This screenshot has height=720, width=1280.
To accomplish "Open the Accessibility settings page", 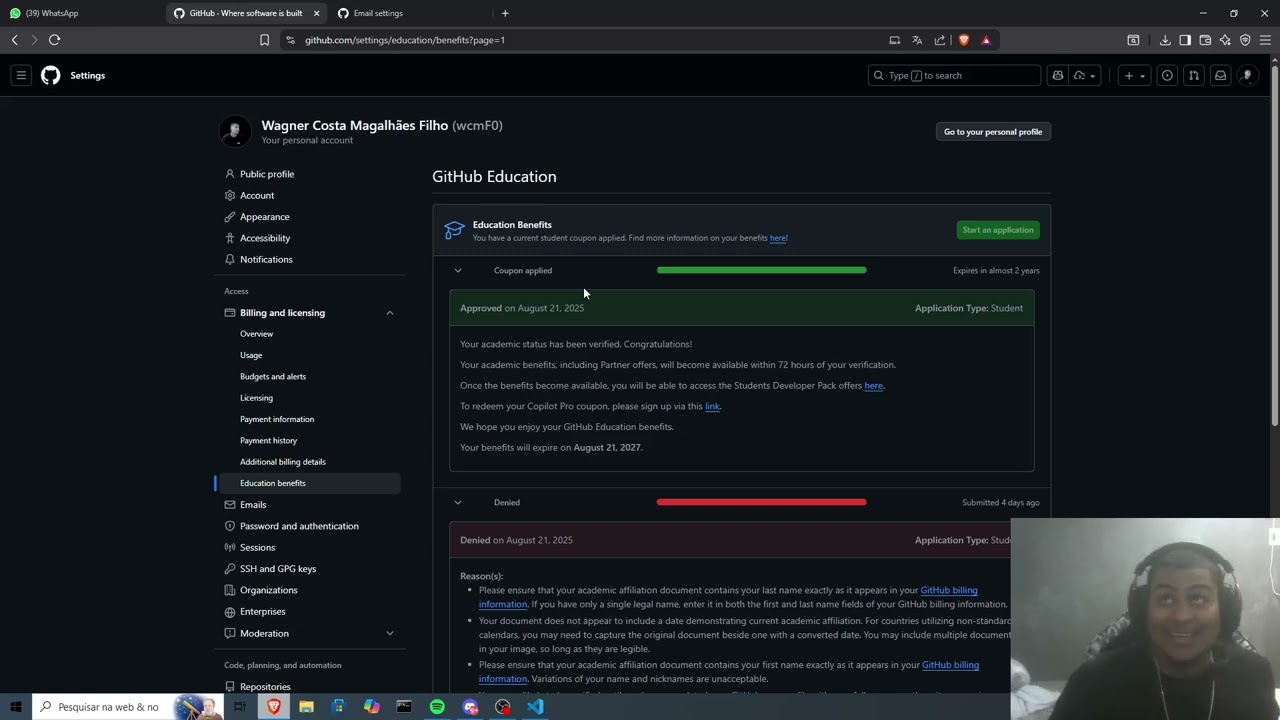I will click(265, 238).
